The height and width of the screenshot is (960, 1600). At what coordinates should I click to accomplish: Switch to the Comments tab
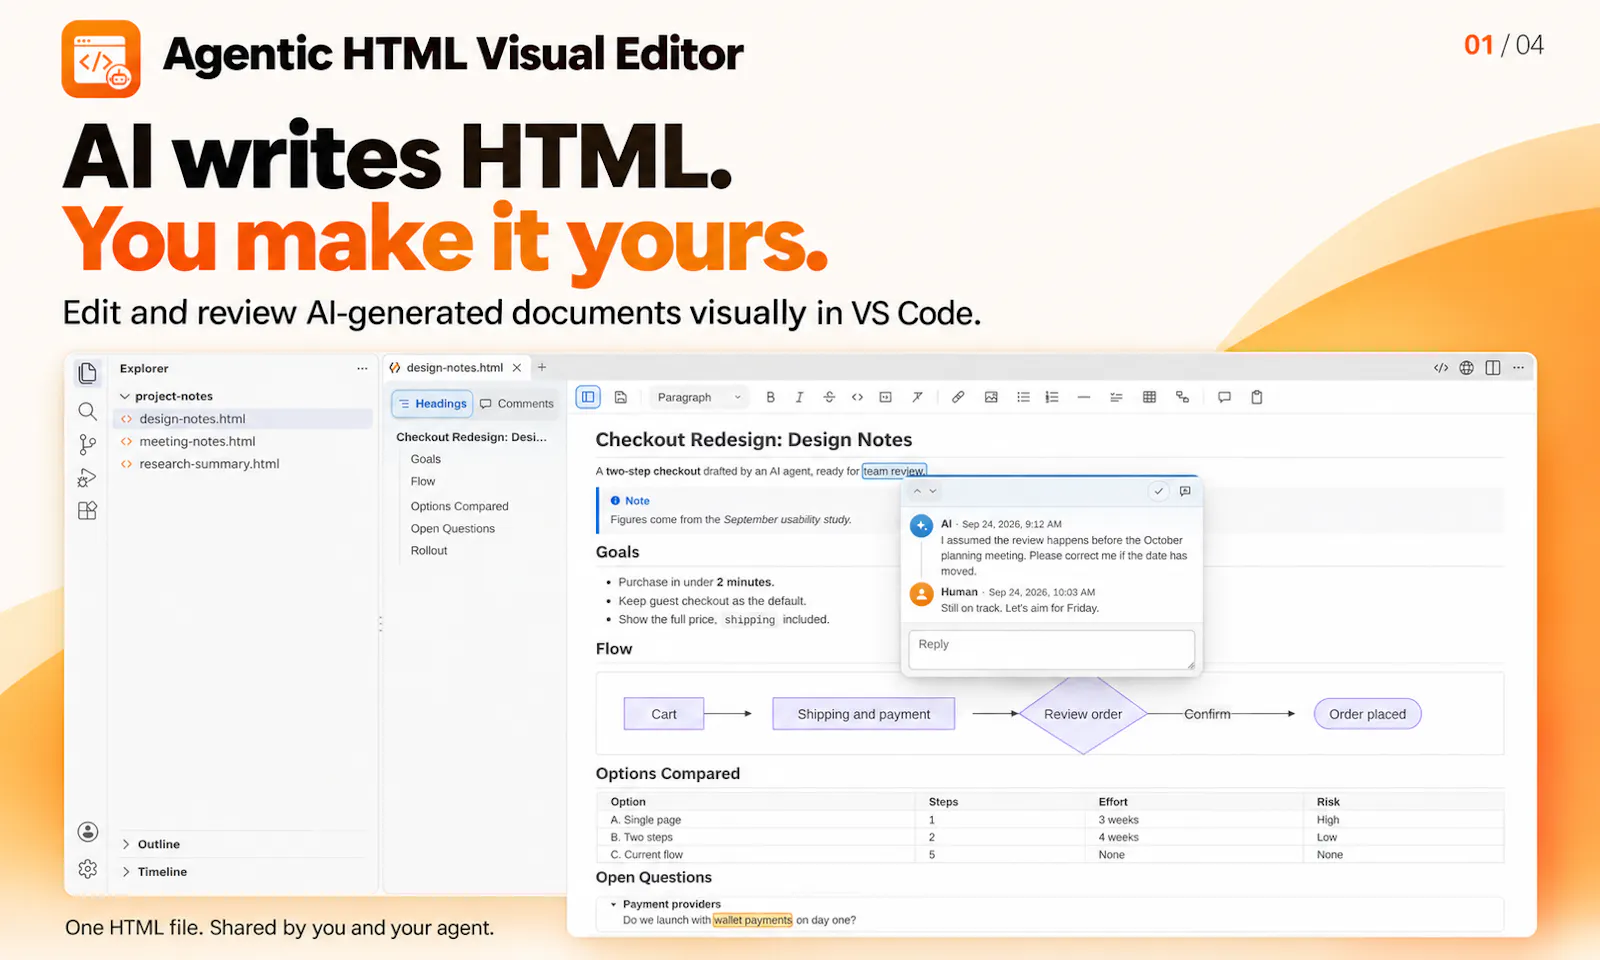pos(517,404)
